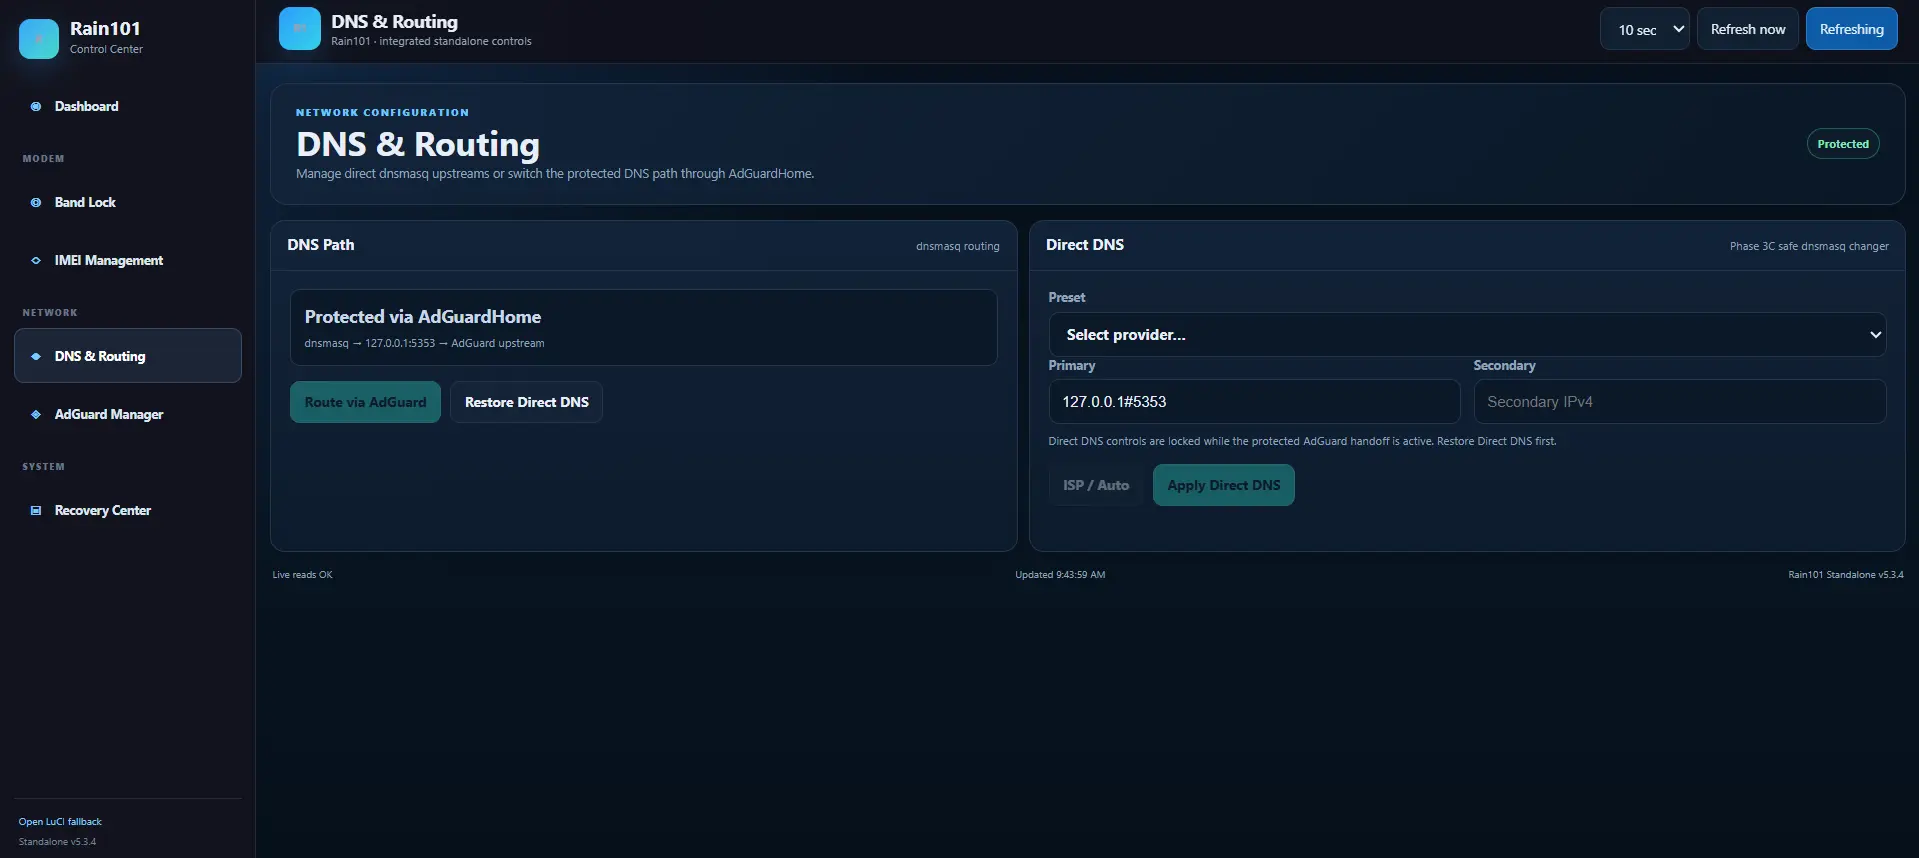Click the 'Manage direct dnsmasq upstreams' description text
The width and height of the screenshot is (1919, 858).
pyautogui.click(x=555, y=174)
